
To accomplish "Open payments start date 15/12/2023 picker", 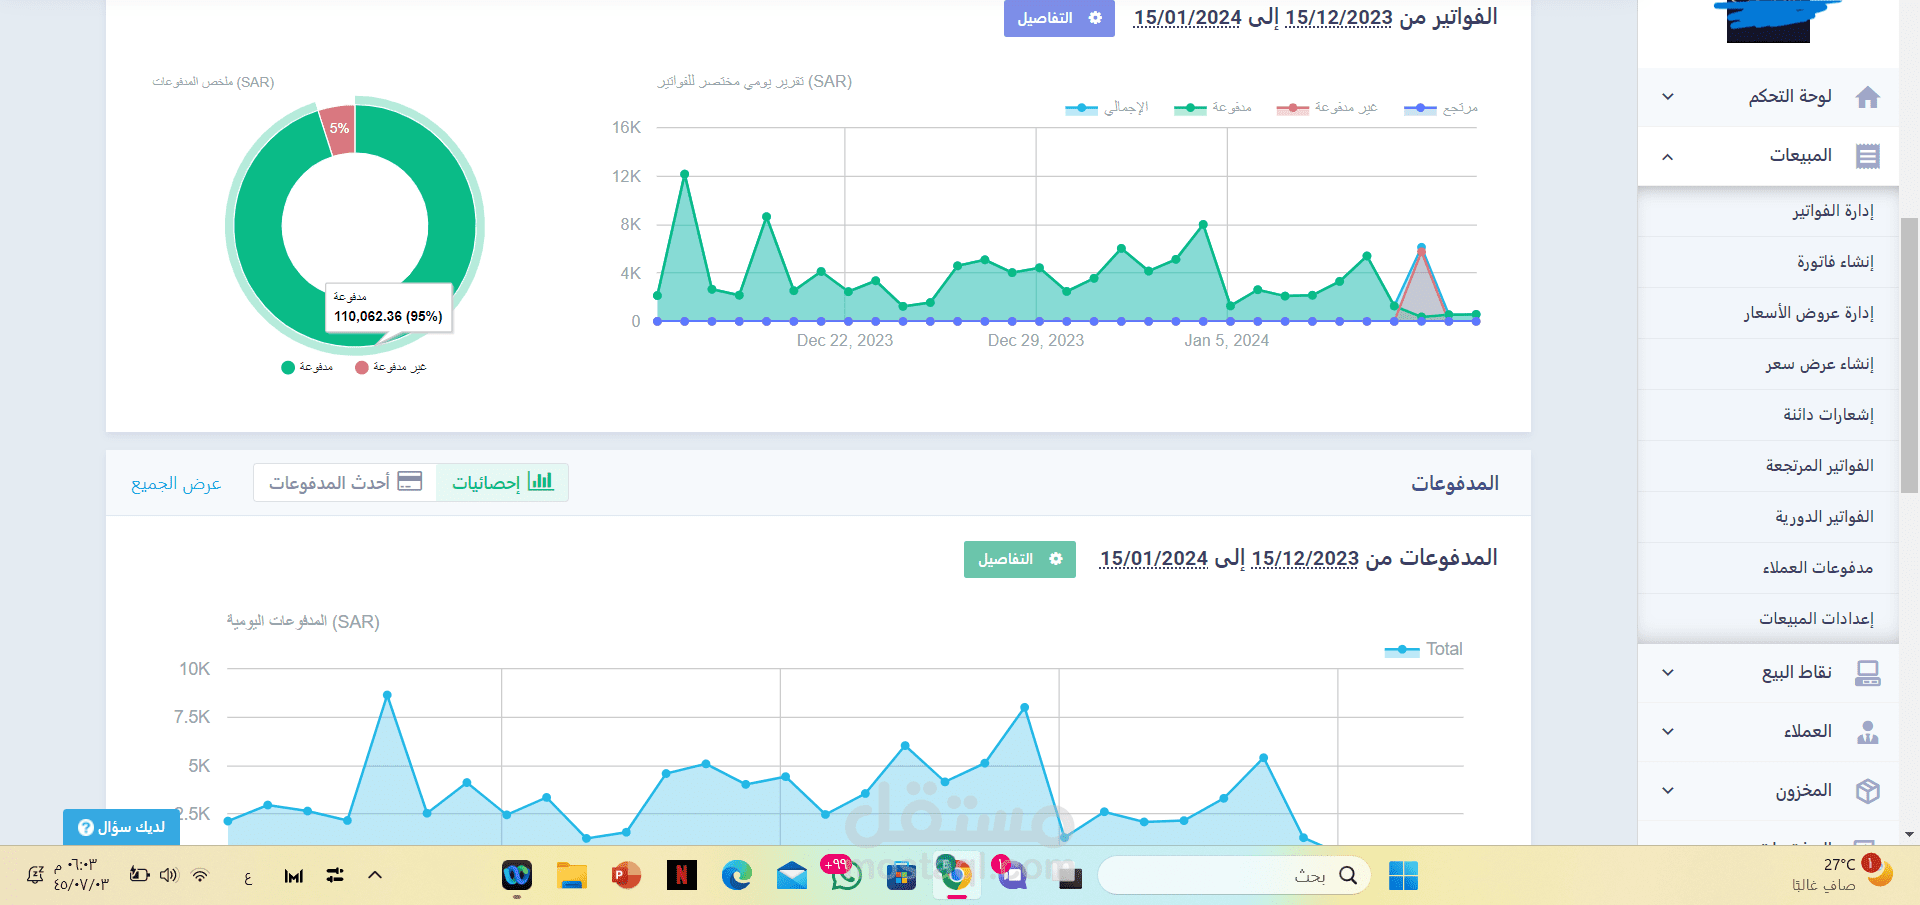I will click(x=1305, y=559).
